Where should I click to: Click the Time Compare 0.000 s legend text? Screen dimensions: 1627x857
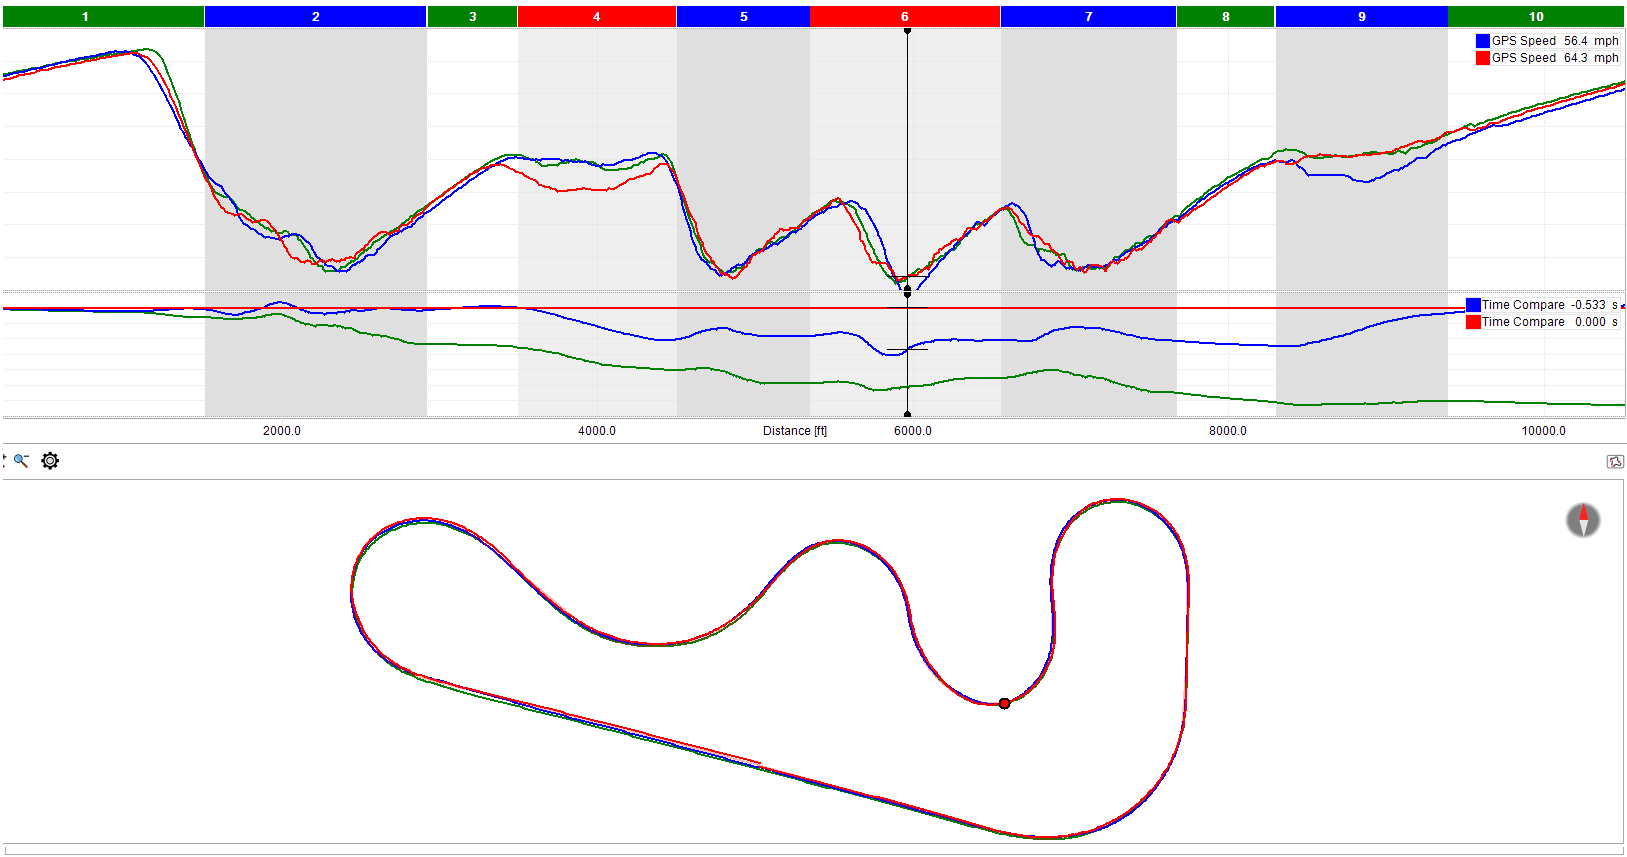pyautogui.click(x=1550, y=322)
